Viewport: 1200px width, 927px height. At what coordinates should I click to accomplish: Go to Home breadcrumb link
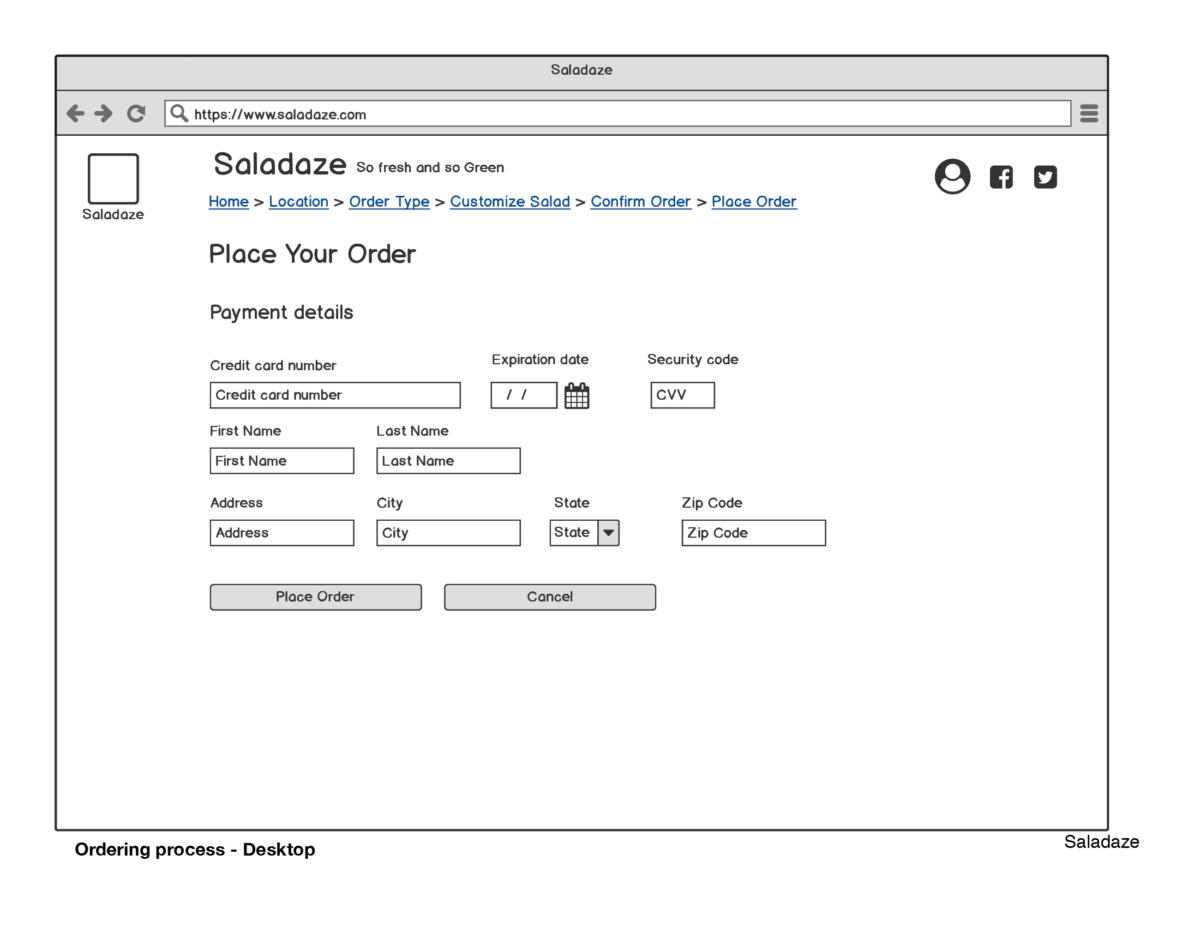pyautogui.click(x=228, y=202)
